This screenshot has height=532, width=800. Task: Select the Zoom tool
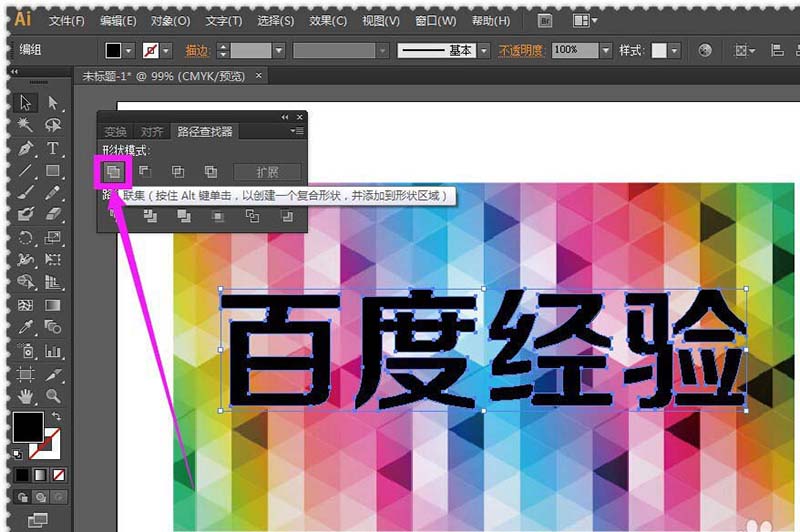pyautogui.click(x=53, y=396)
